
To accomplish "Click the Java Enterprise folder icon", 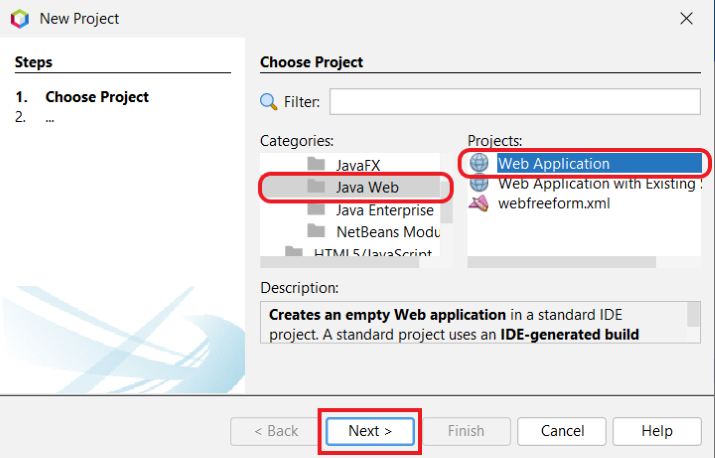I will (317, 210).
